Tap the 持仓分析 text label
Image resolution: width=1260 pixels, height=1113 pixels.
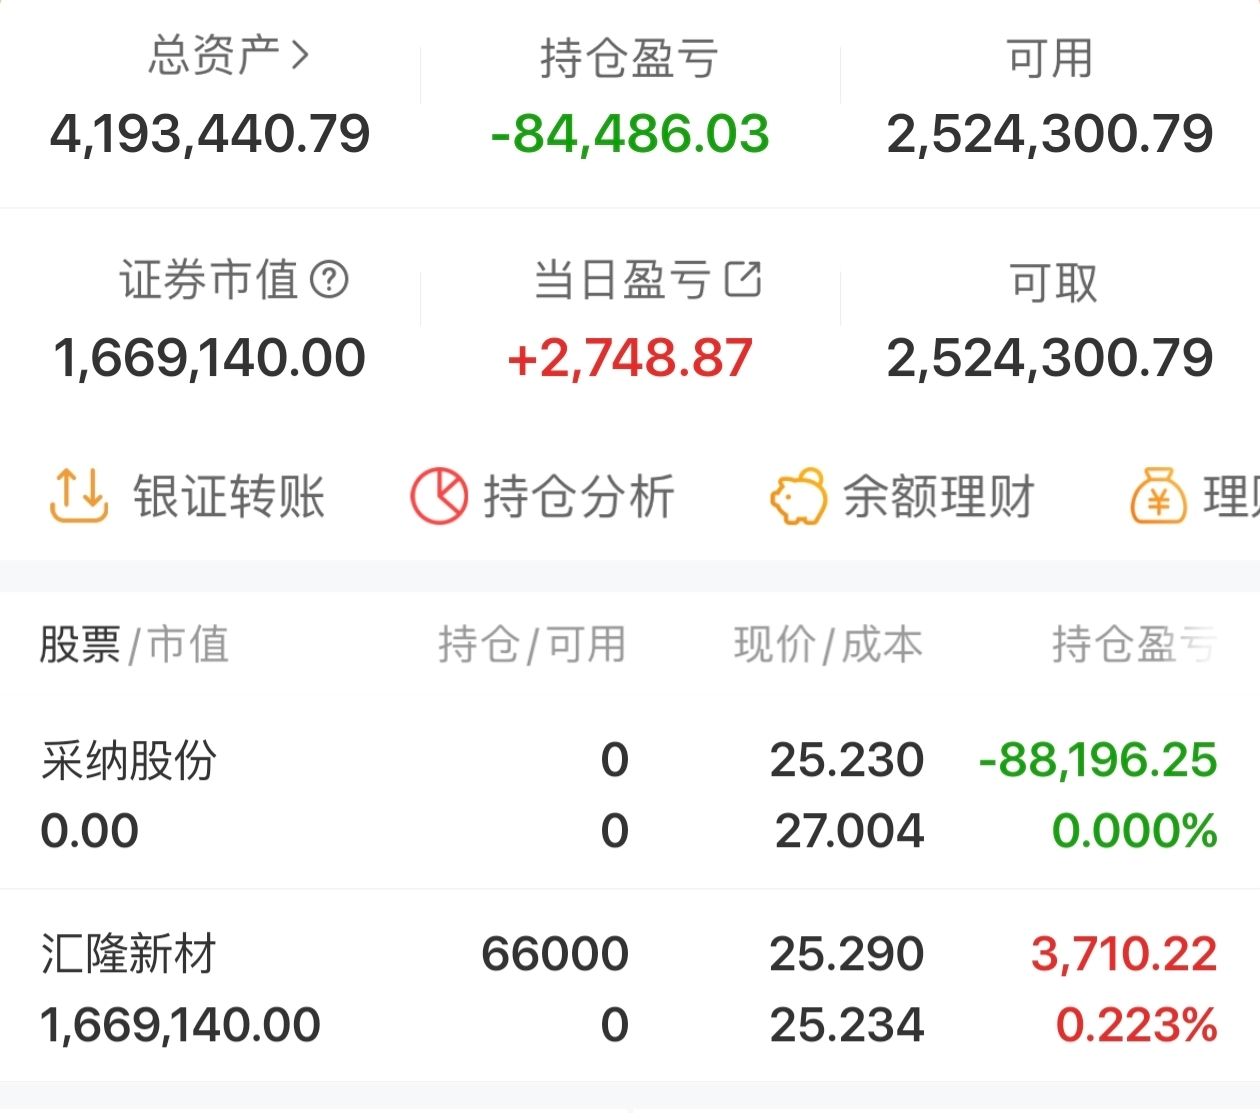[x=580, y=497]
